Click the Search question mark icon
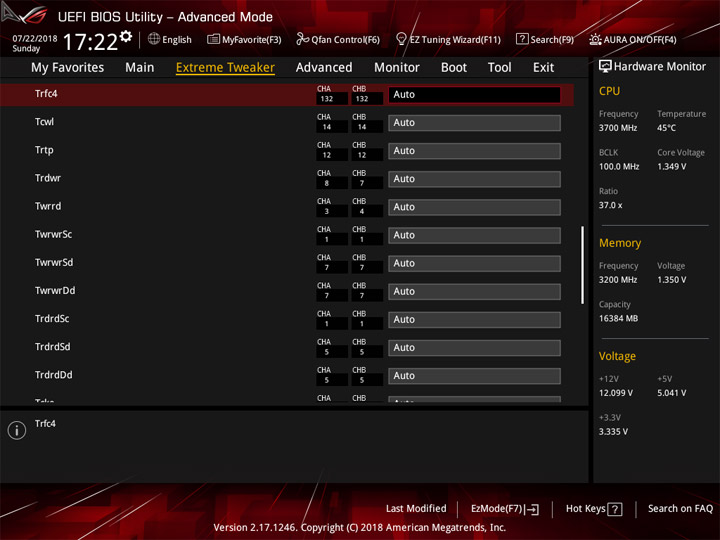720x540 pixels. tap(522, 39)
